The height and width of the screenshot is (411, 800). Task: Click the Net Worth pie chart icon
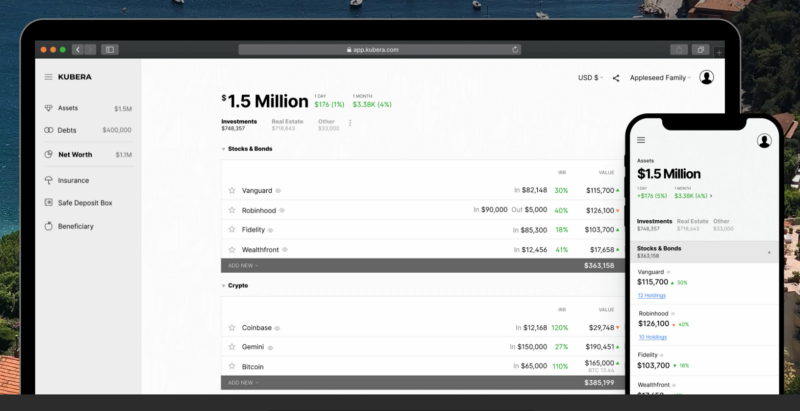coord(48,155)
